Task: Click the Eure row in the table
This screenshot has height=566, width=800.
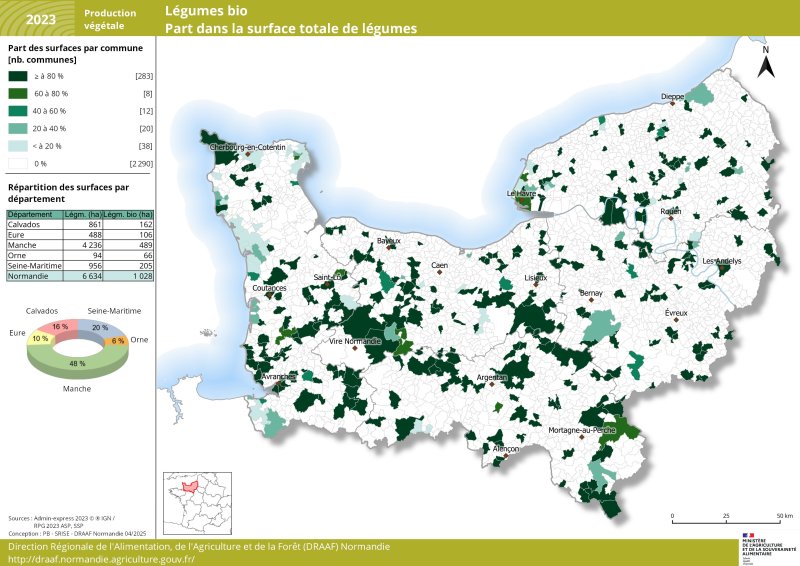Action: pyautogui.click(x=80, y=235)
